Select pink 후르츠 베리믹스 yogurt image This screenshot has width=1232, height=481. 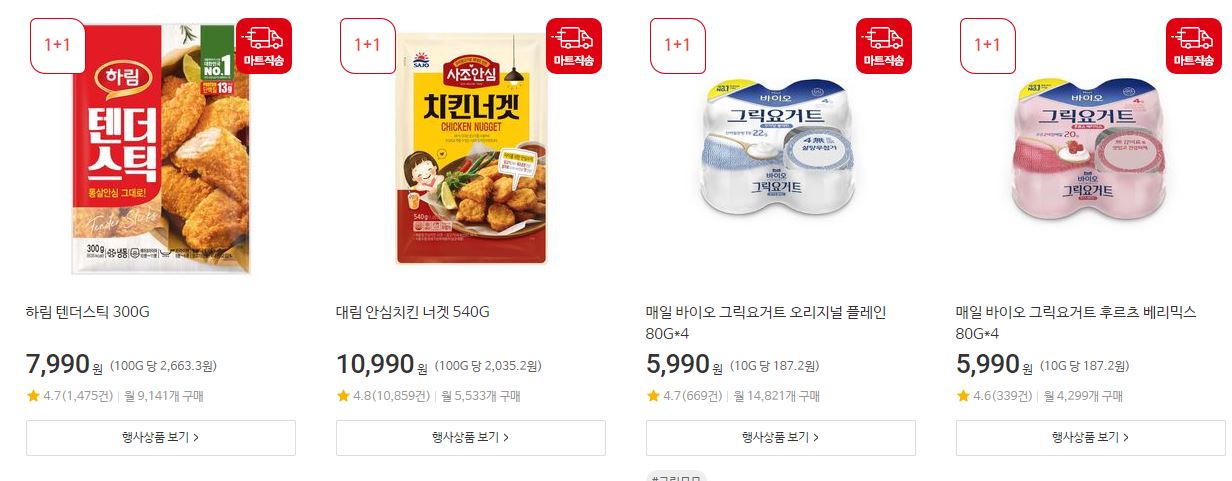(x=1090, y=150)
